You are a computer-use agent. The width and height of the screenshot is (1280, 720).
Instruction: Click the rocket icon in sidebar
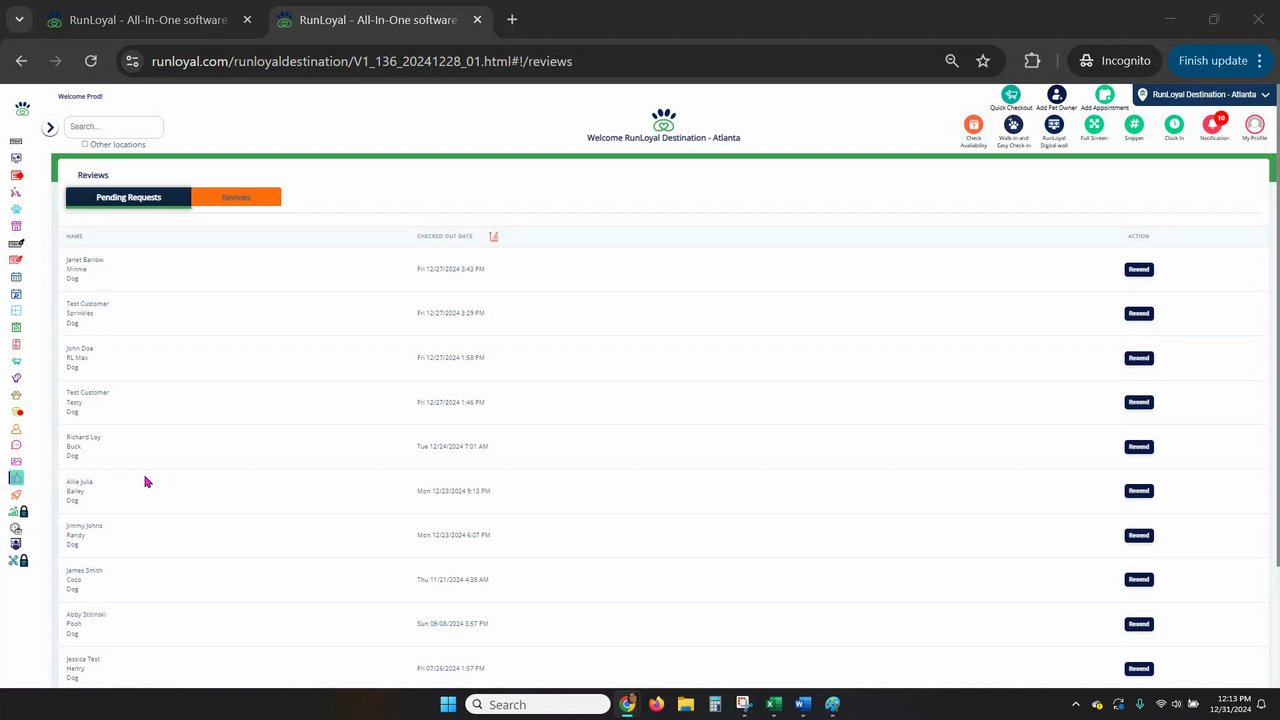16,495
